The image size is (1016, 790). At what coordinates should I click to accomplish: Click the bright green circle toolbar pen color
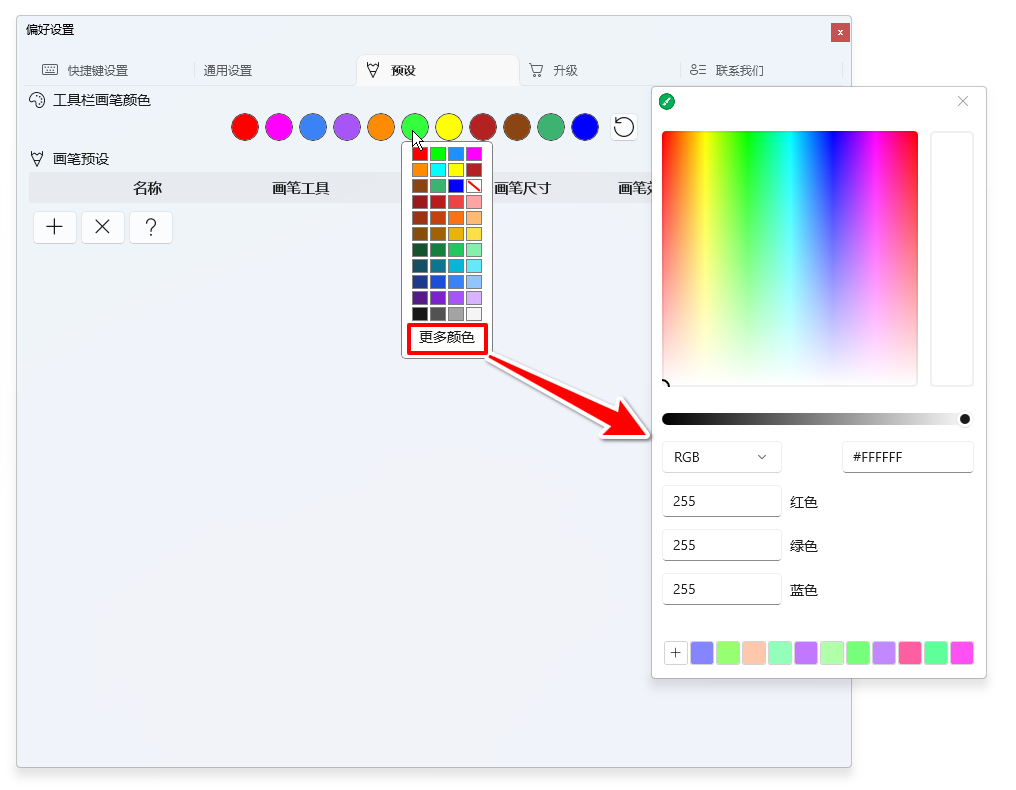coord(415,127)
